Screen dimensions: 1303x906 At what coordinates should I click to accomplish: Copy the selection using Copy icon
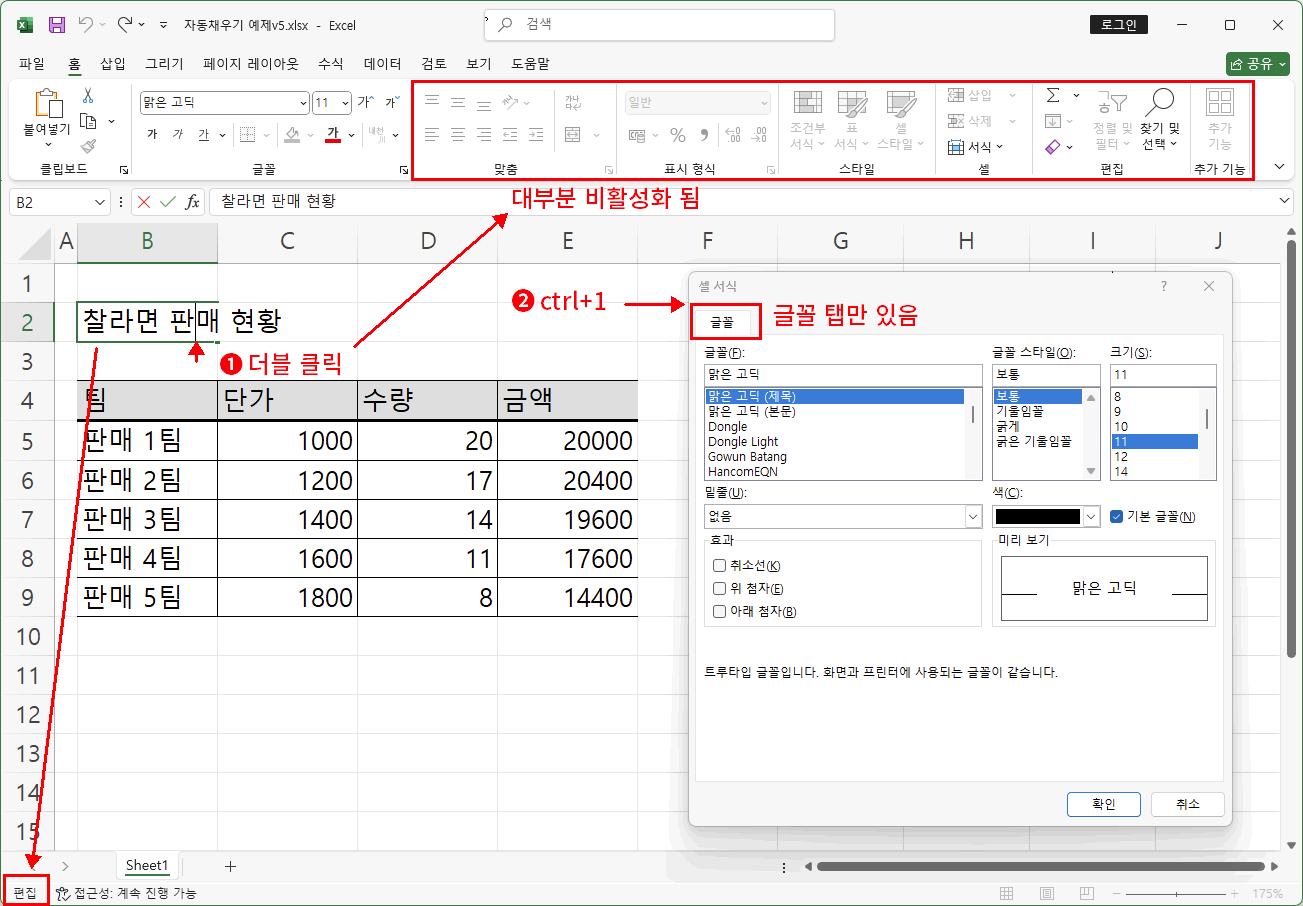coord(88,121)
